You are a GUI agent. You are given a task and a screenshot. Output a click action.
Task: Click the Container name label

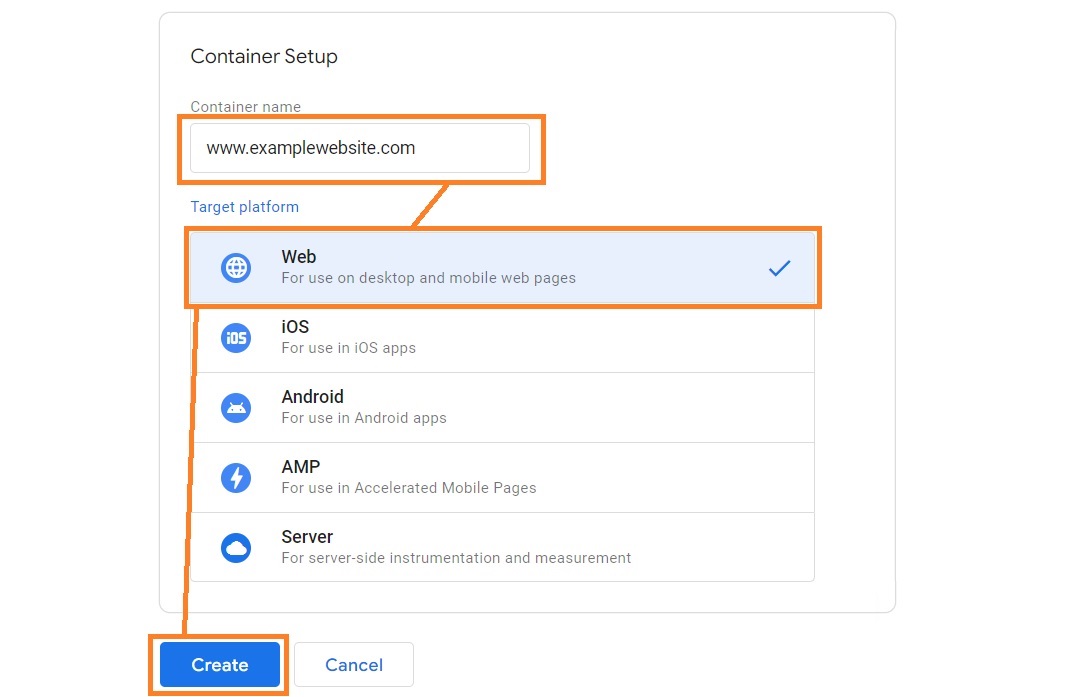point(245,106)
